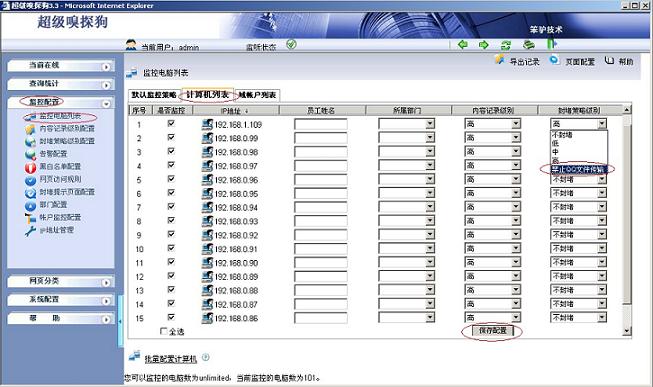Check the 全选 select-all checkbox
Viewport: 653px width, 387px height.
click(x=164, y=331)
